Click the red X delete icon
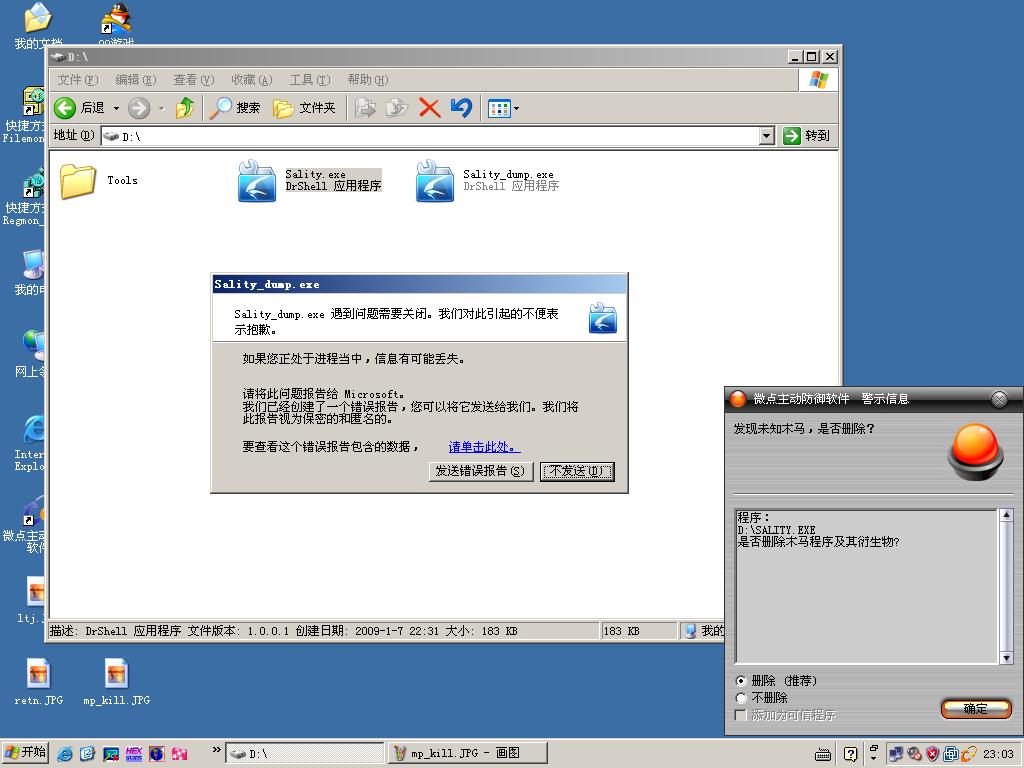Screen dimensions: 1024x768 429,108
